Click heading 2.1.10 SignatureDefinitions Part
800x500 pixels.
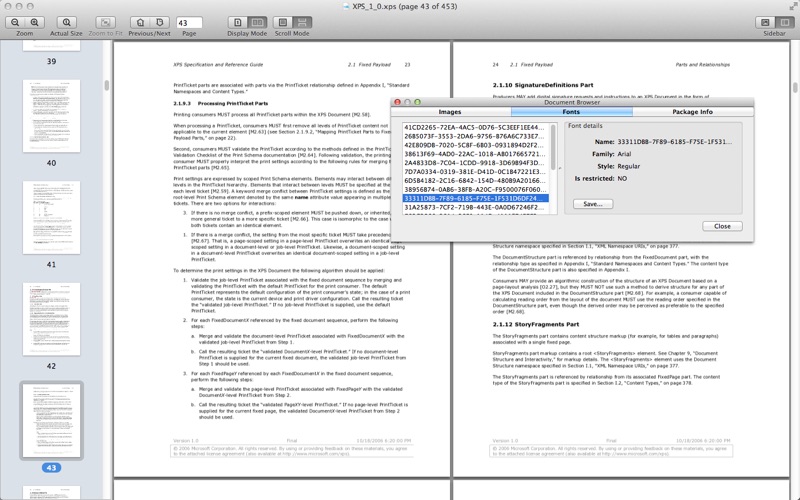coord(543,85)
